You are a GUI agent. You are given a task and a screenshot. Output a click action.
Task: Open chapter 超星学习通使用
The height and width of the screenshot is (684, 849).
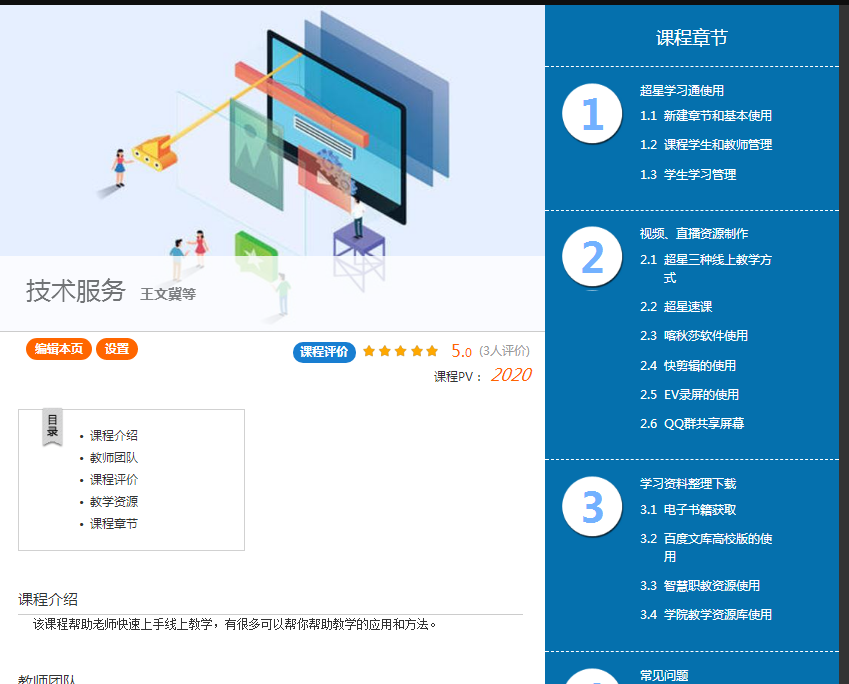tap(682, 90)
